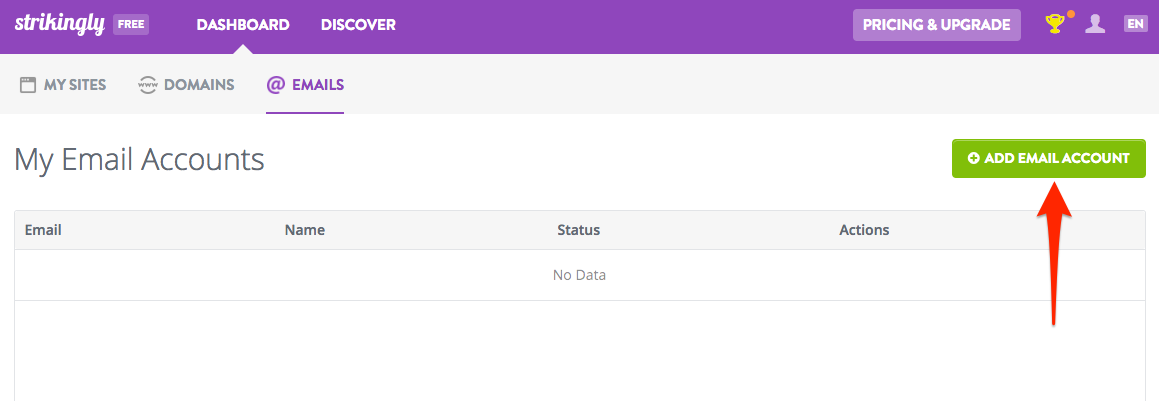Click the Name column header
This screenshot has width=1159, height=401.
pyautogui.click(x=305, y=230)
